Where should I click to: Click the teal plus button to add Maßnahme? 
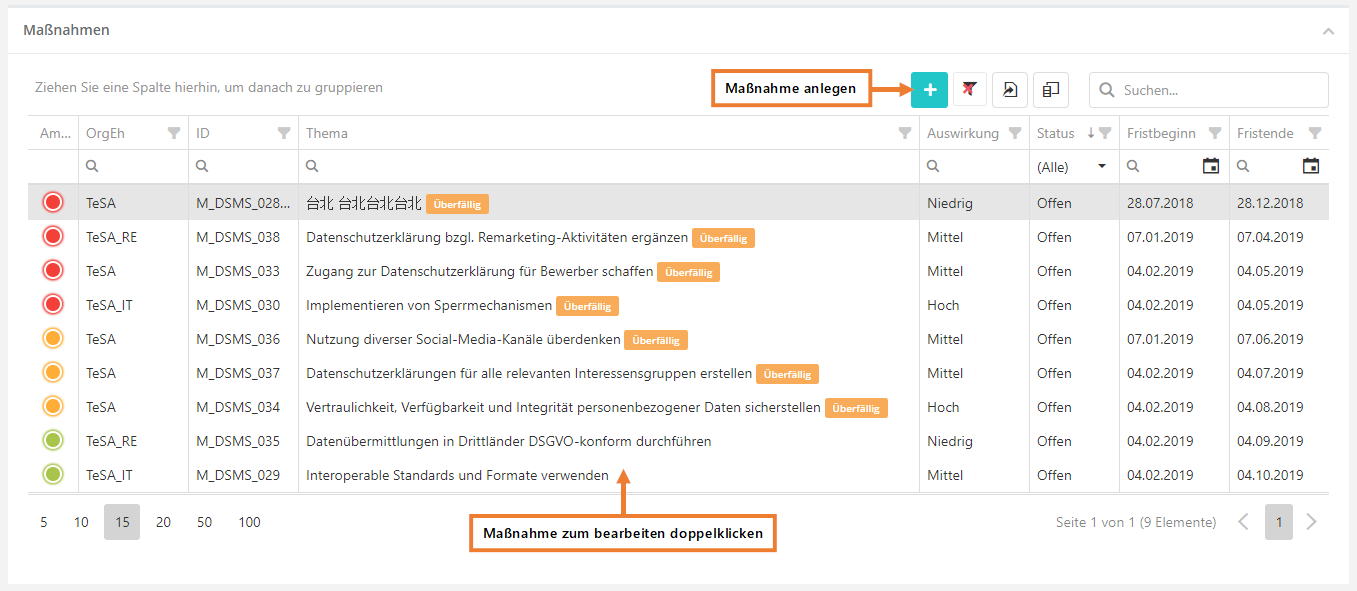tap(929, 90)
